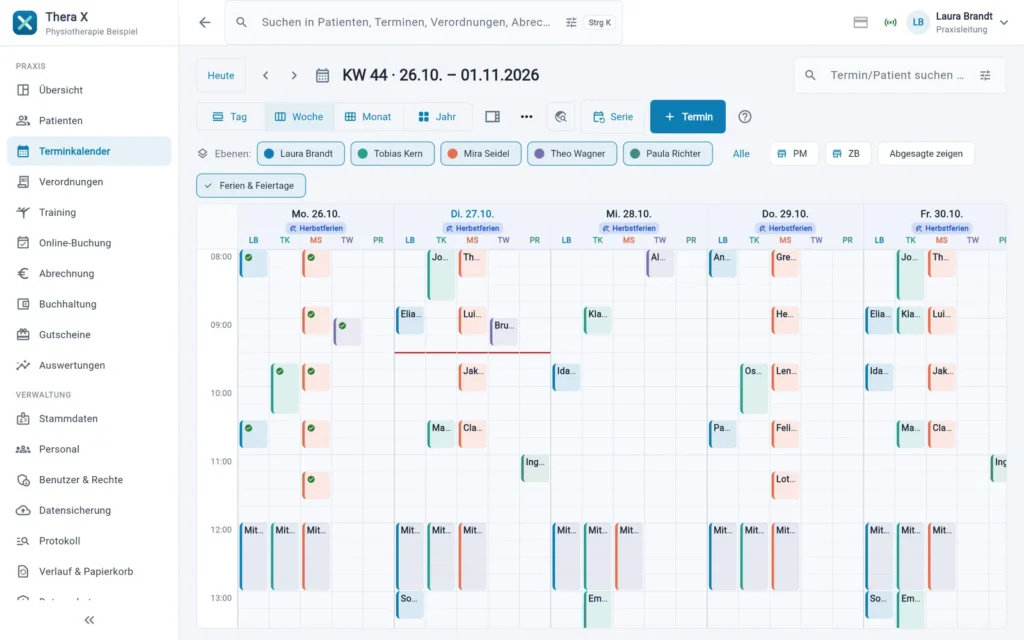1024x640 pixels.
Task: Click the Di. 27.10. day header
Action: click(x=472, y=214)
